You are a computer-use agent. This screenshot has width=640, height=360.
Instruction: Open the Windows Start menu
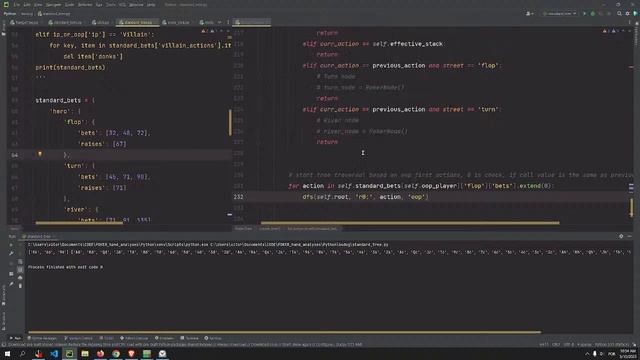pos(7,353)
